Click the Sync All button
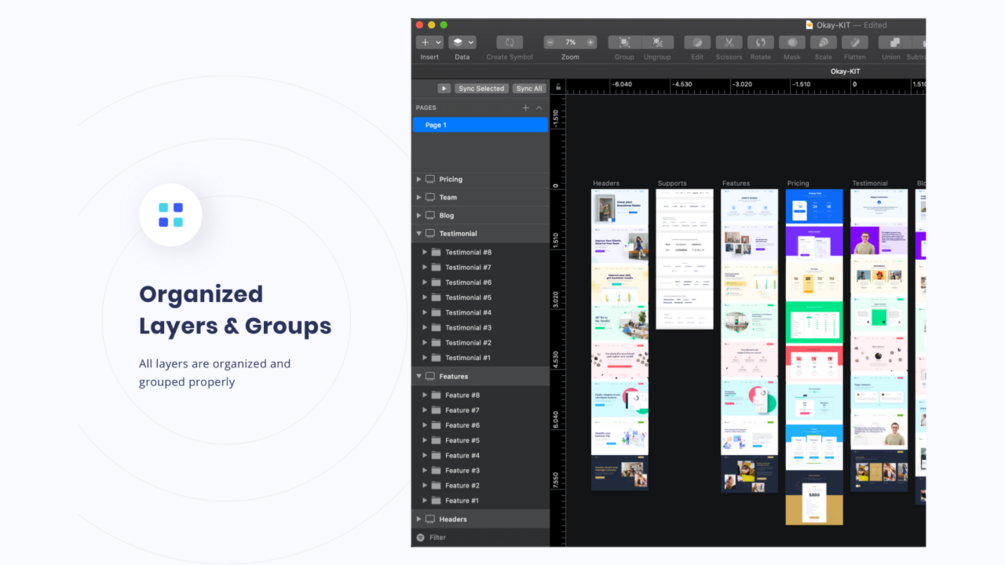The image size is (1005, 565). [529, 88]
